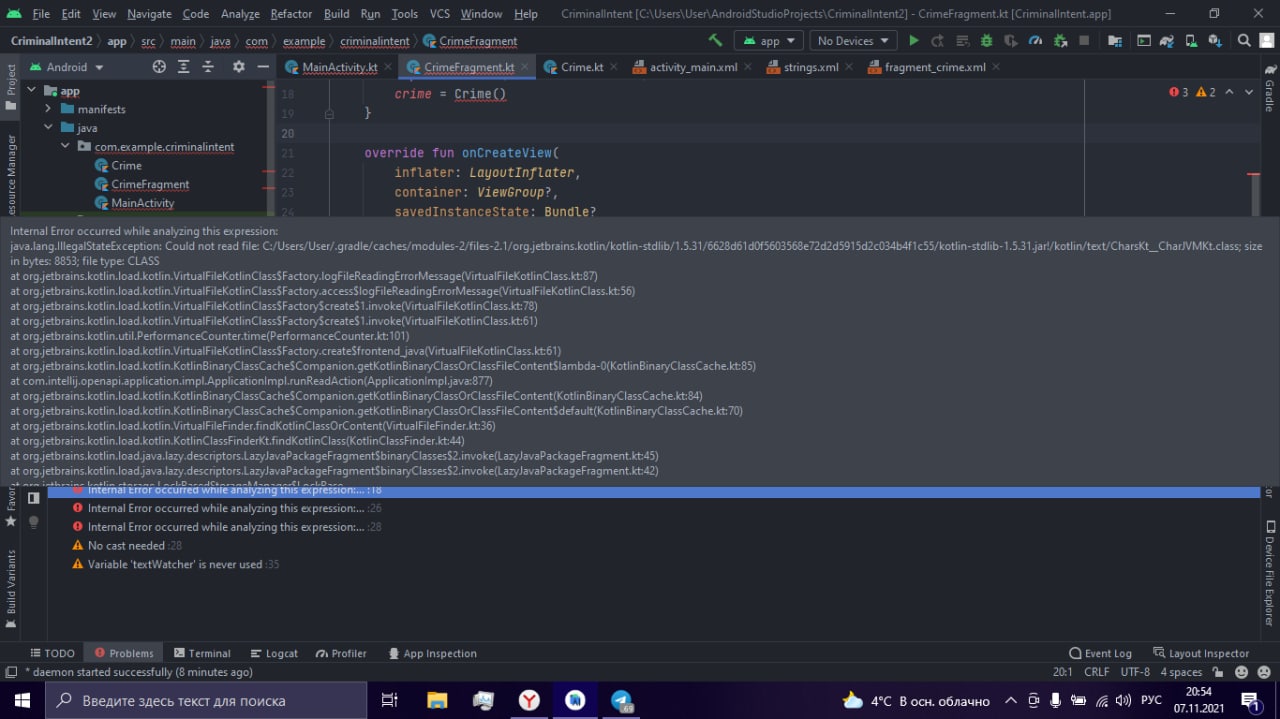Screen dimensions: 1280x719
Task: Click Run with Coverage icon
Action: (x=1011, y=41)
